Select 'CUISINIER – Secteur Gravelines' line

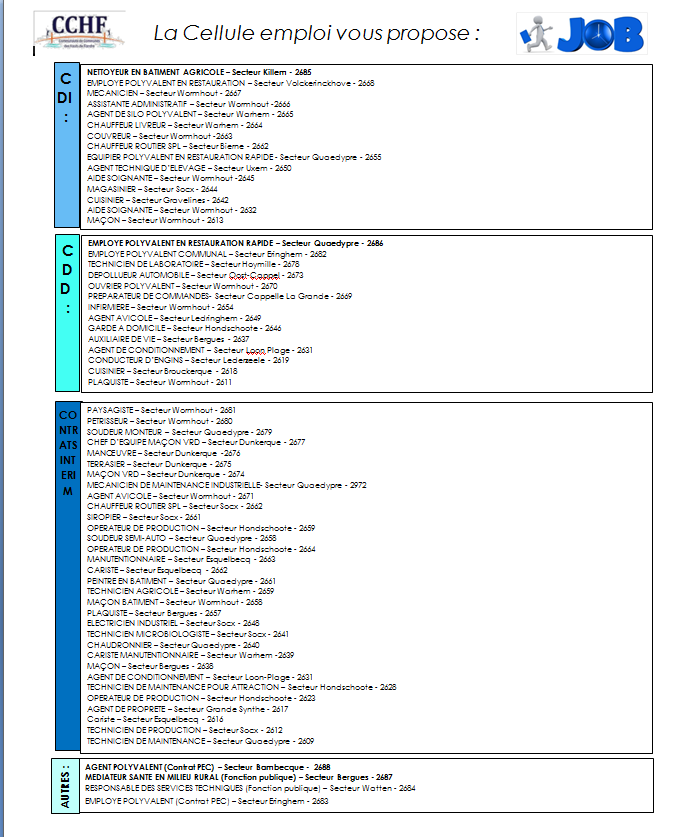click(157, 200)
